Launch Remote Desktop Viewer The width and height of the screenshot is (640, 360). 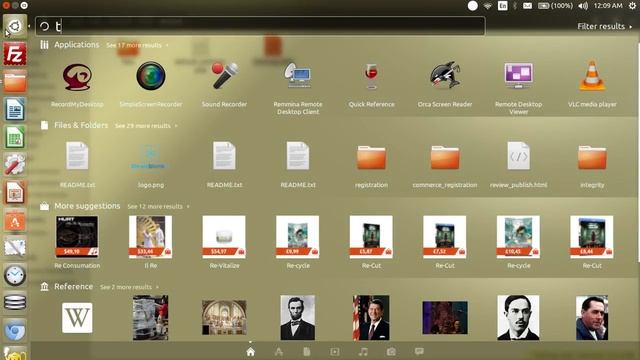[518, 76]
